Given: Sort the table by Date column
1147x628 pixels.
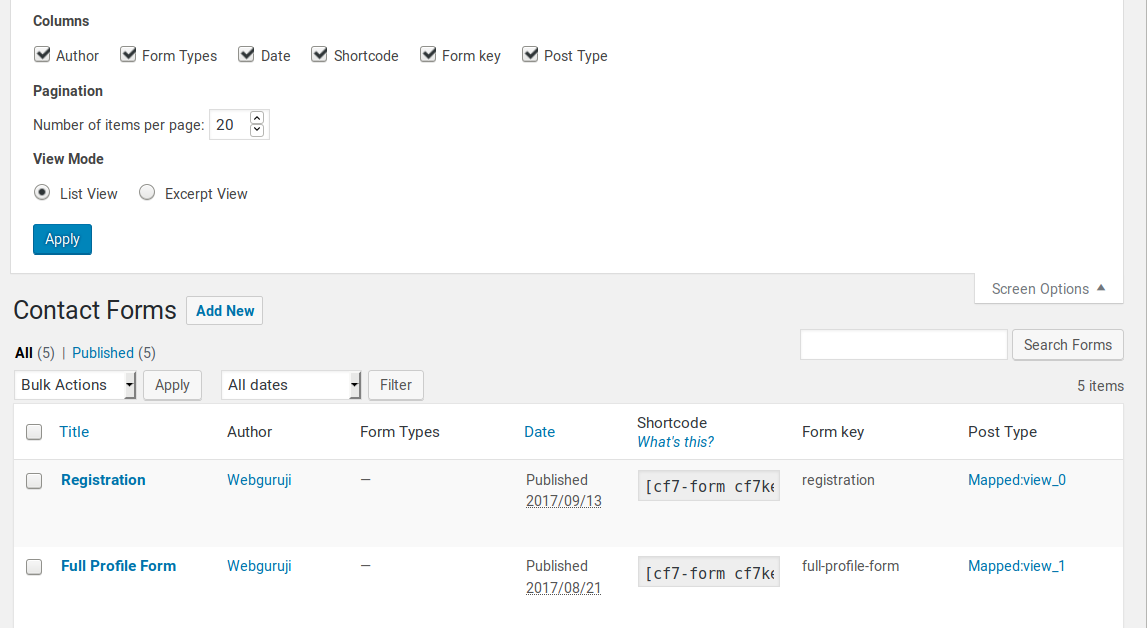Looking at the screenshot, I should coord(539,432).
